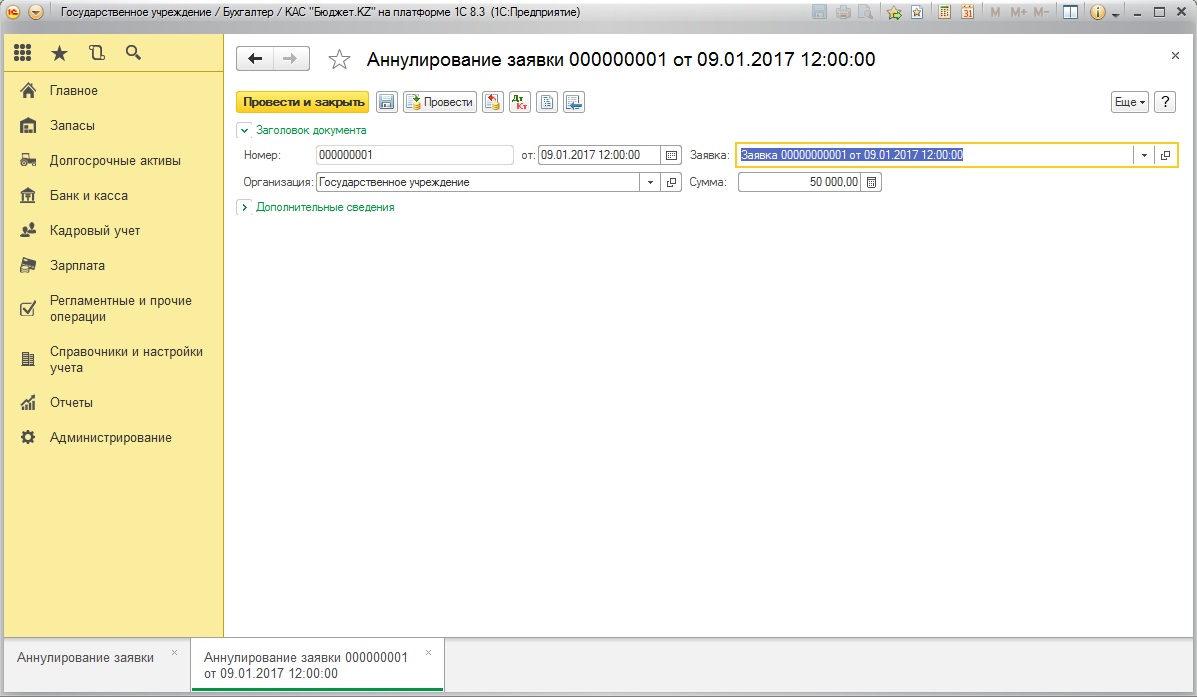
Task: Open the document report list icon
Action: pos(547,102)
